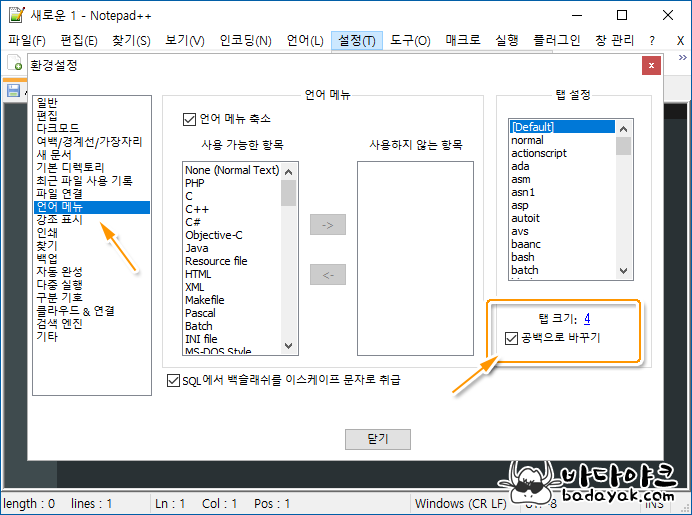This screenshot has height=515, width=692.
Task: Click the <- move left button
Action: click(328, 275)
